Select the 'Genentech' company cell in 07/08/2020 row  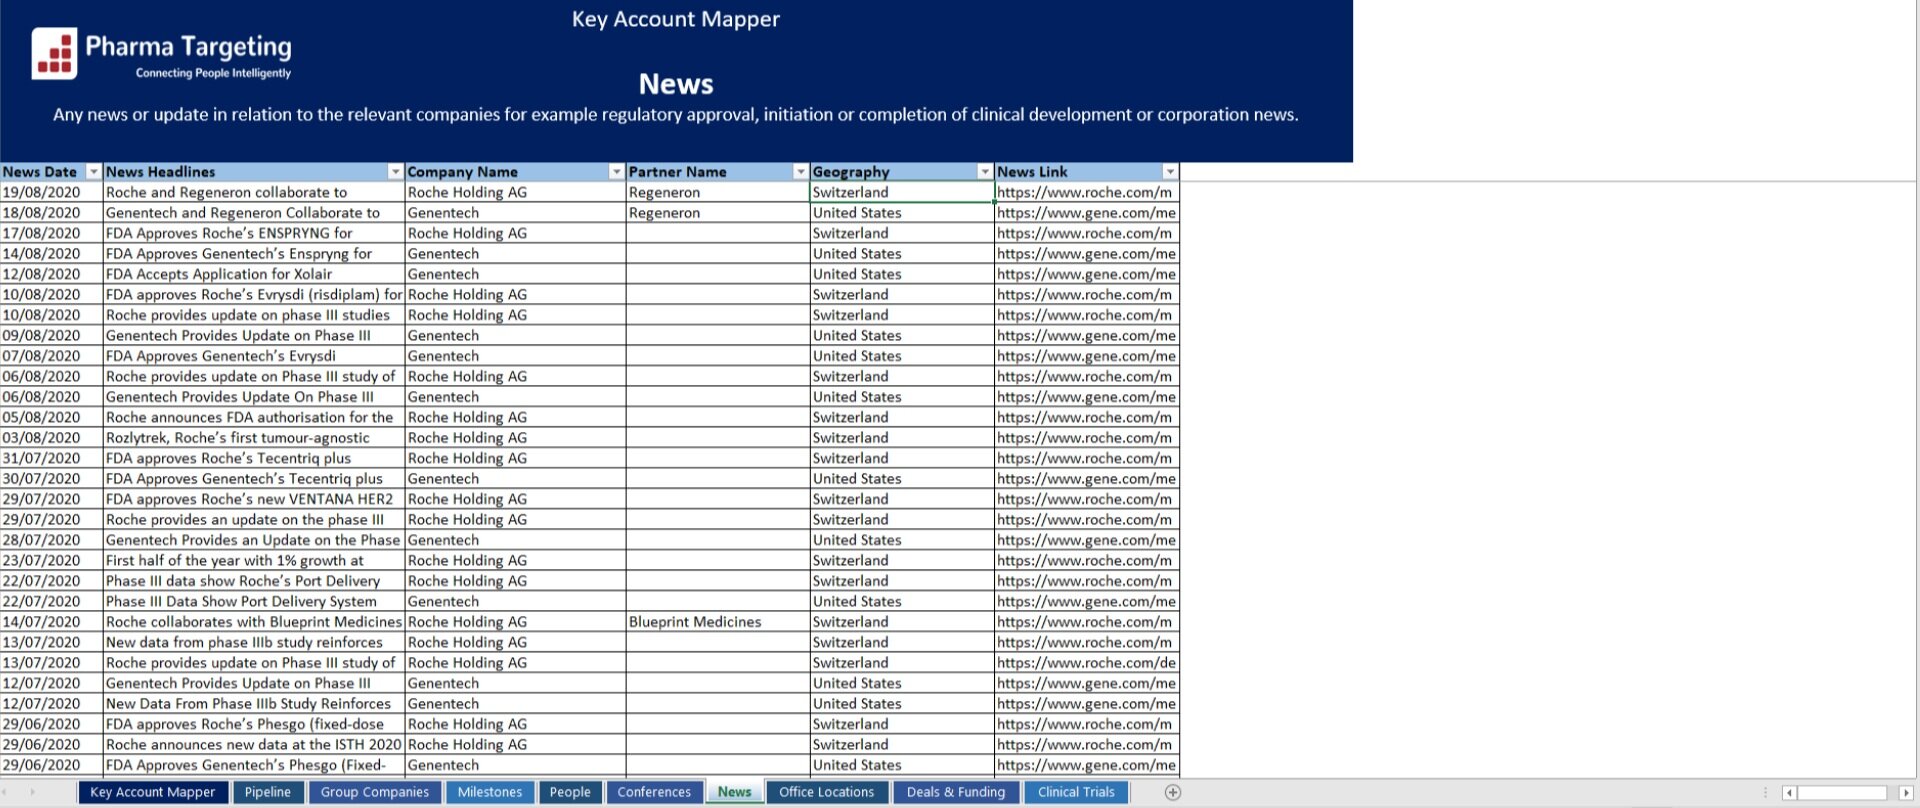[x=515, y=356]
